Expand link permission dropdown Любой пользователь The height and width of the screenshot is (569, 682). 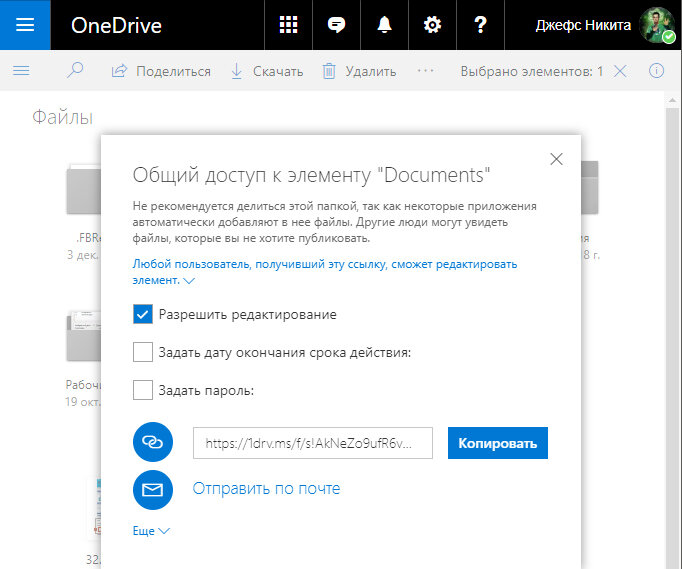pos(324,272)
